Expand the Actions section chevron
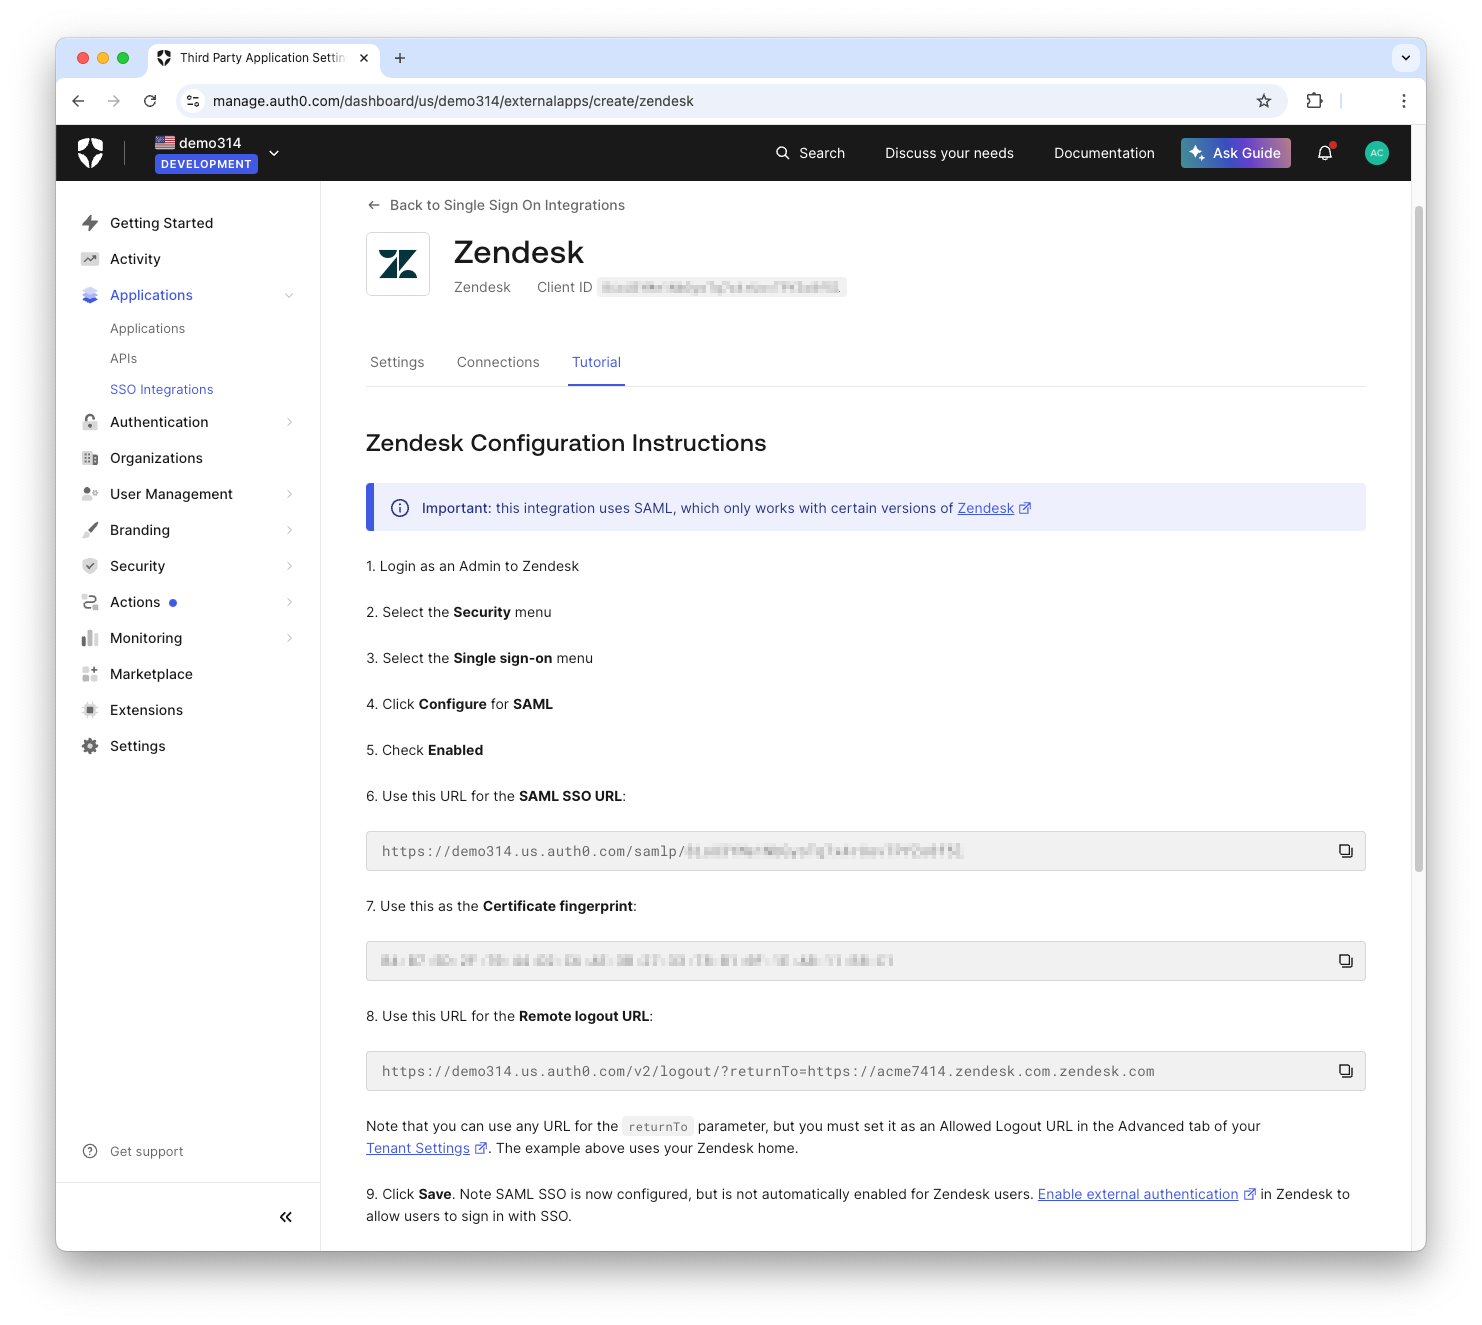The width and height of the screenshot is (1482, 1325). click(x=289, y=602)
